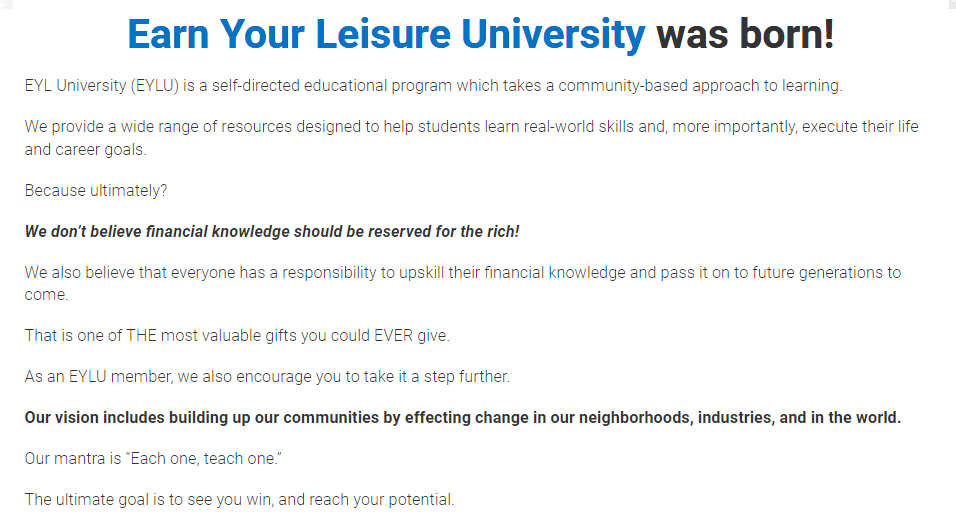Click the line starting "The ultimate goal"
The image size is (956, 520).
click(240, 500)
